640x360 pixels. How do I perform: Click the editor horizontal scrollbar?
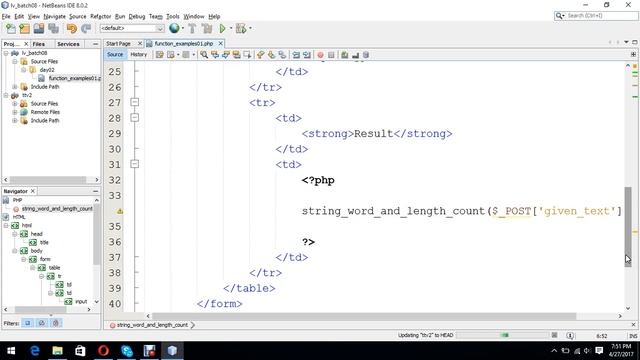(x=364, y=316)
